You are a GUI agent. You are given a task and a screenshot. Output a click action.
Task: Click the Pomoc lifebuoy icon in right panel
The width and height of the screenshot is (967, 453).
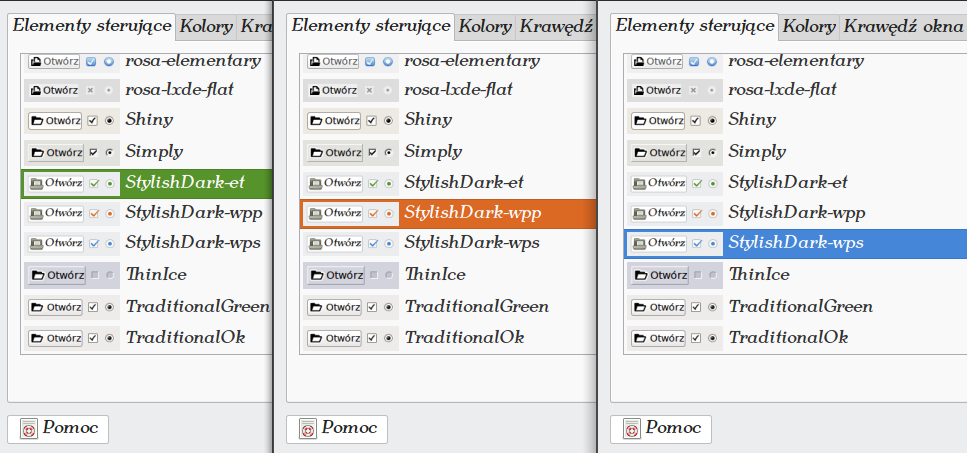tap(632, 429)
